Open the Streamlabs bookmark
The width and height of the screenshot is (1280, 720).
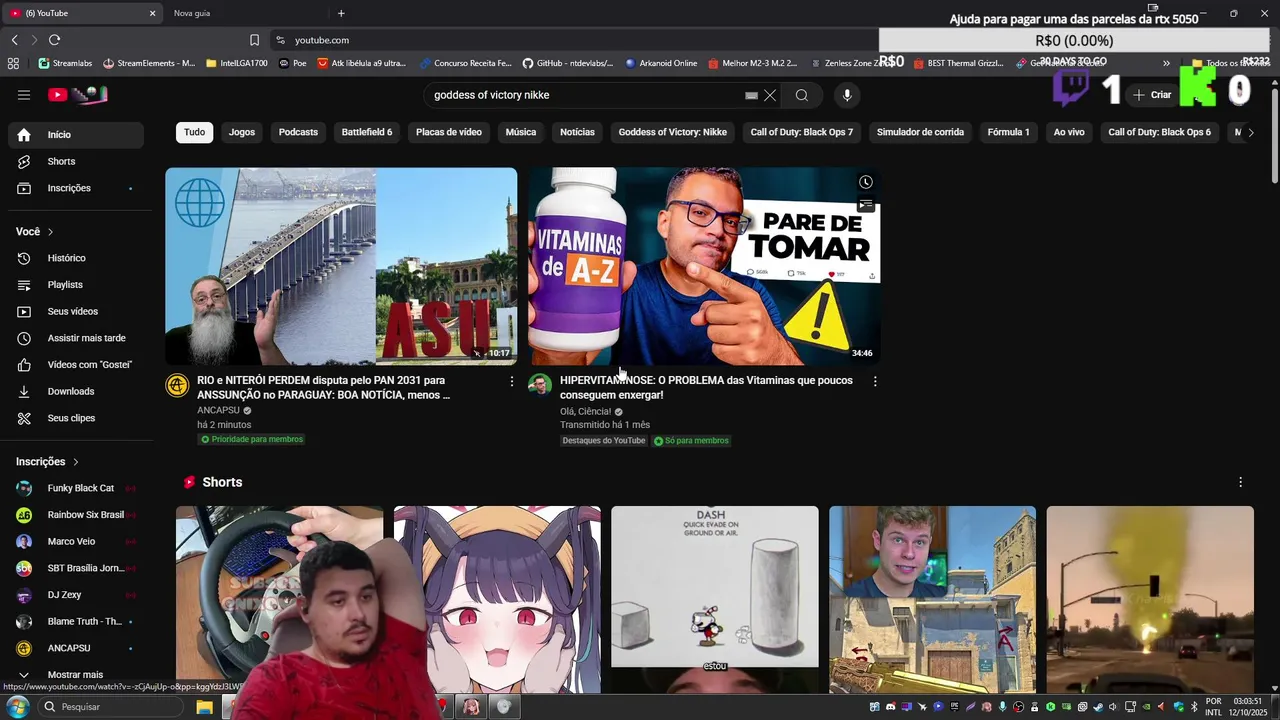coord(65,63)
